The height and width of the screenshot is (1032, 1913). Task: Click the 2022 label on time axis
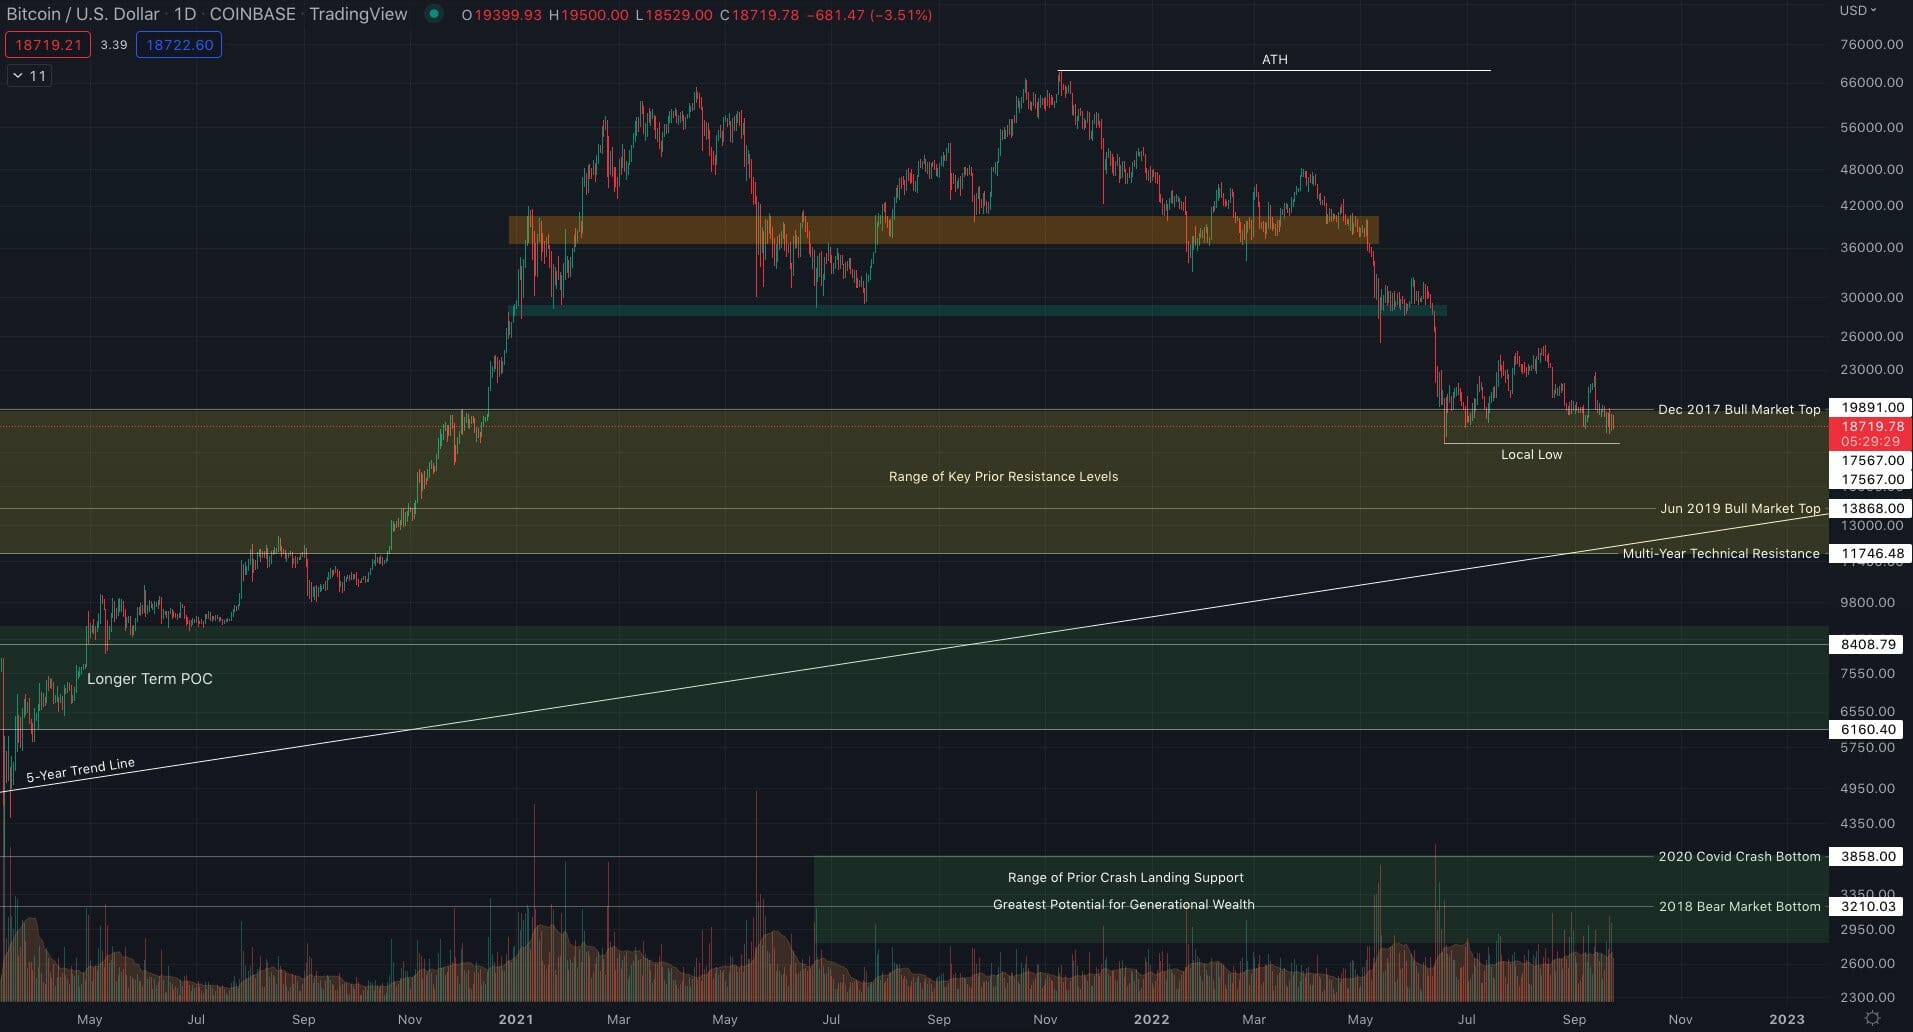coord(1151,1019)
